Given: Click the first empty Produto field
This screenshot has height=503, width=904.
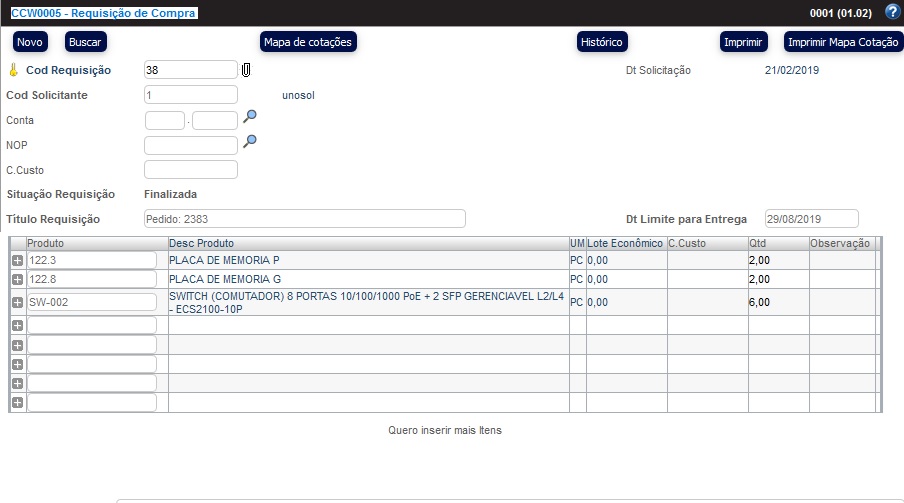Looking at the screenshot, I should pyautogui.click(x=92, y=325).
